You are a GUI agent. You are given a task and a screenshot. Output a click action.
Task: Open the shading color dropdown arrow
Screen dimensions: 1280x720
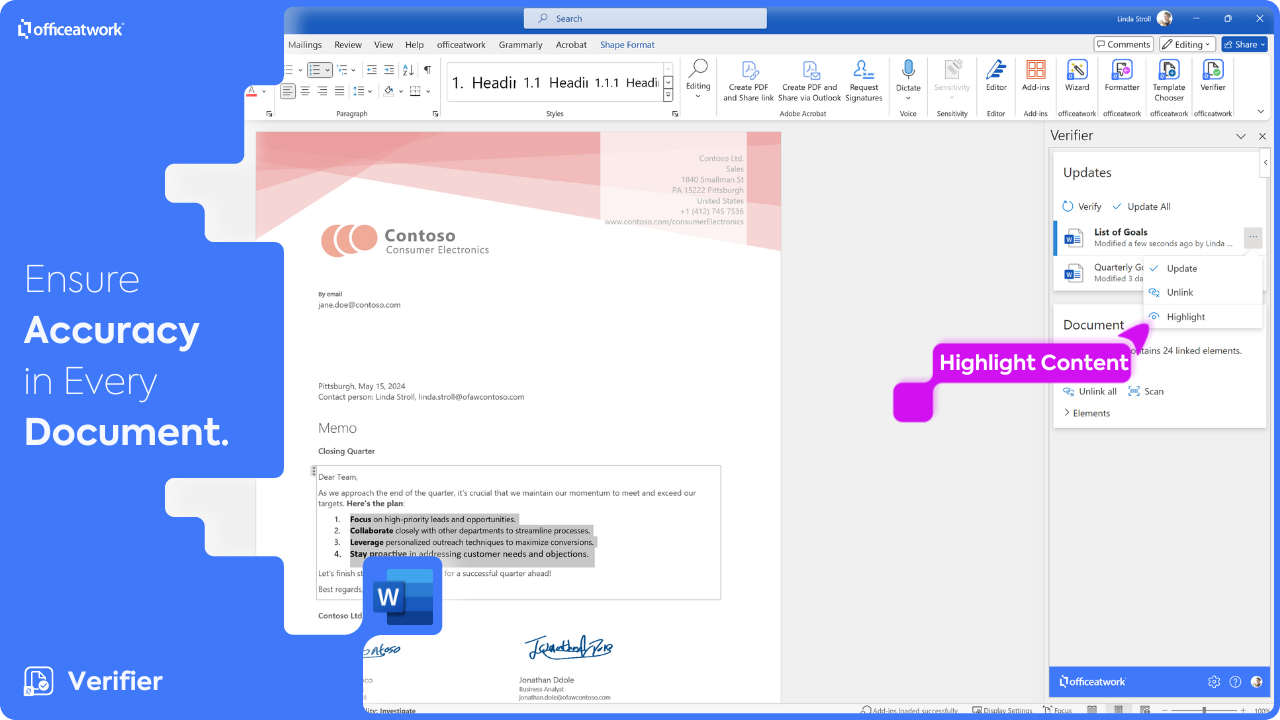[x=401, y=91]
